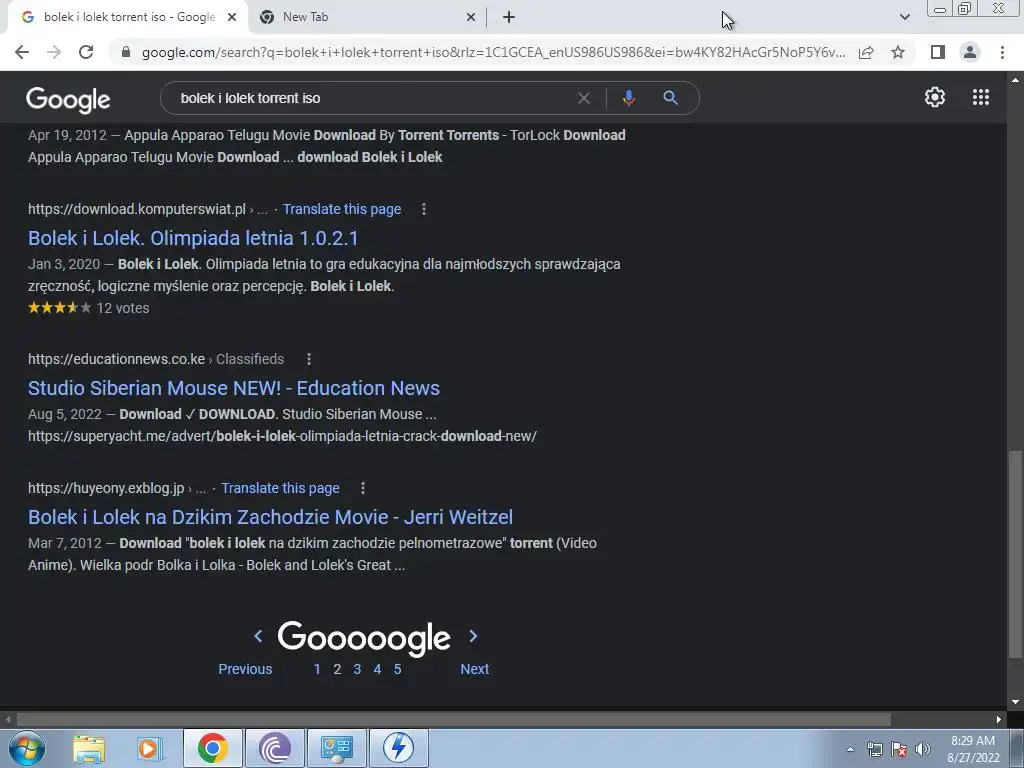The height and width of the screenshot is (768, 1024).
Task: Click the educationnews.co.ke Classifieds breadcrumb
Action: point(250,359)
